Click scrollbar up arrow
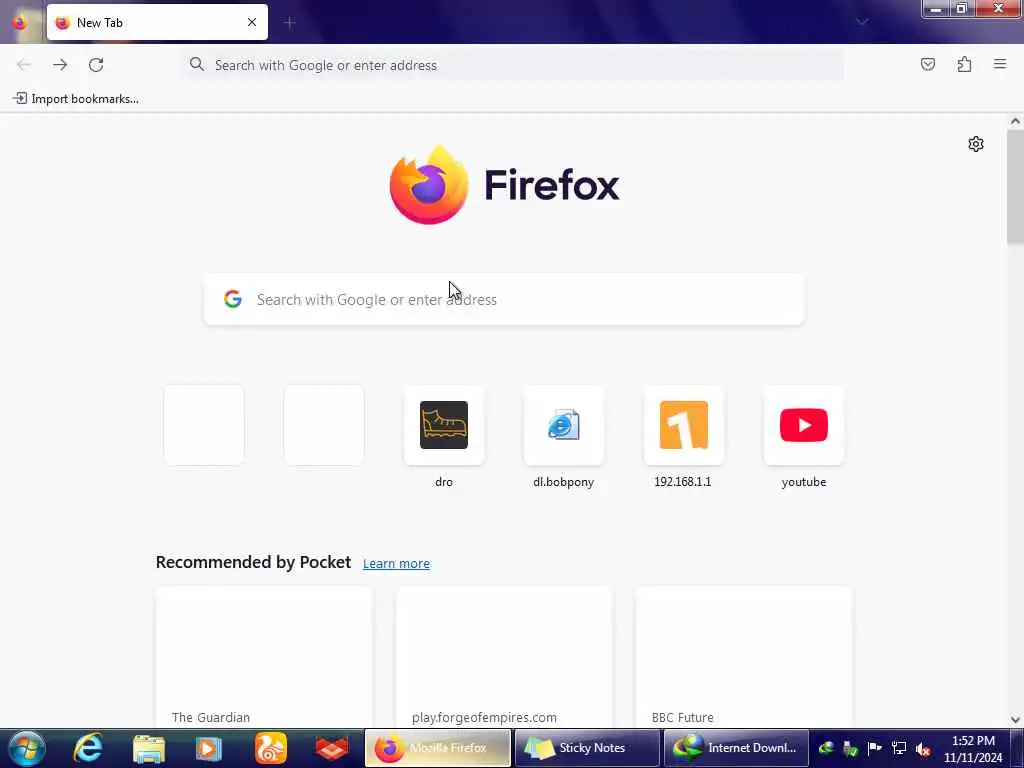This screenshot has width=1024, height=768. (1015, 121)
